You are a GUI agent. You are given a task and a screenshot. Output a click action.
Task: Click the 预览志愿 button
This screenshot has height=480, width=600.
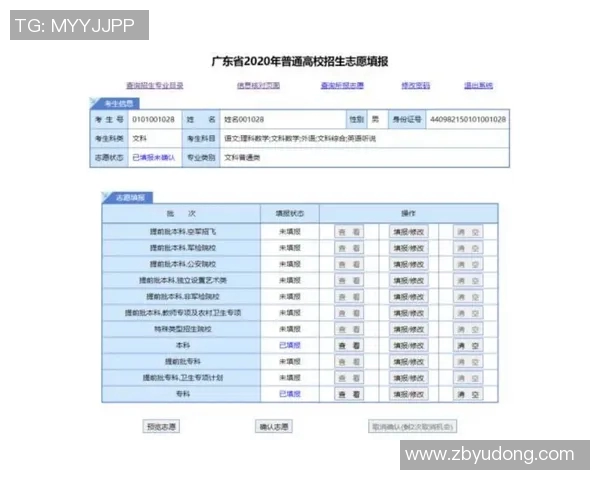[161, 426]
